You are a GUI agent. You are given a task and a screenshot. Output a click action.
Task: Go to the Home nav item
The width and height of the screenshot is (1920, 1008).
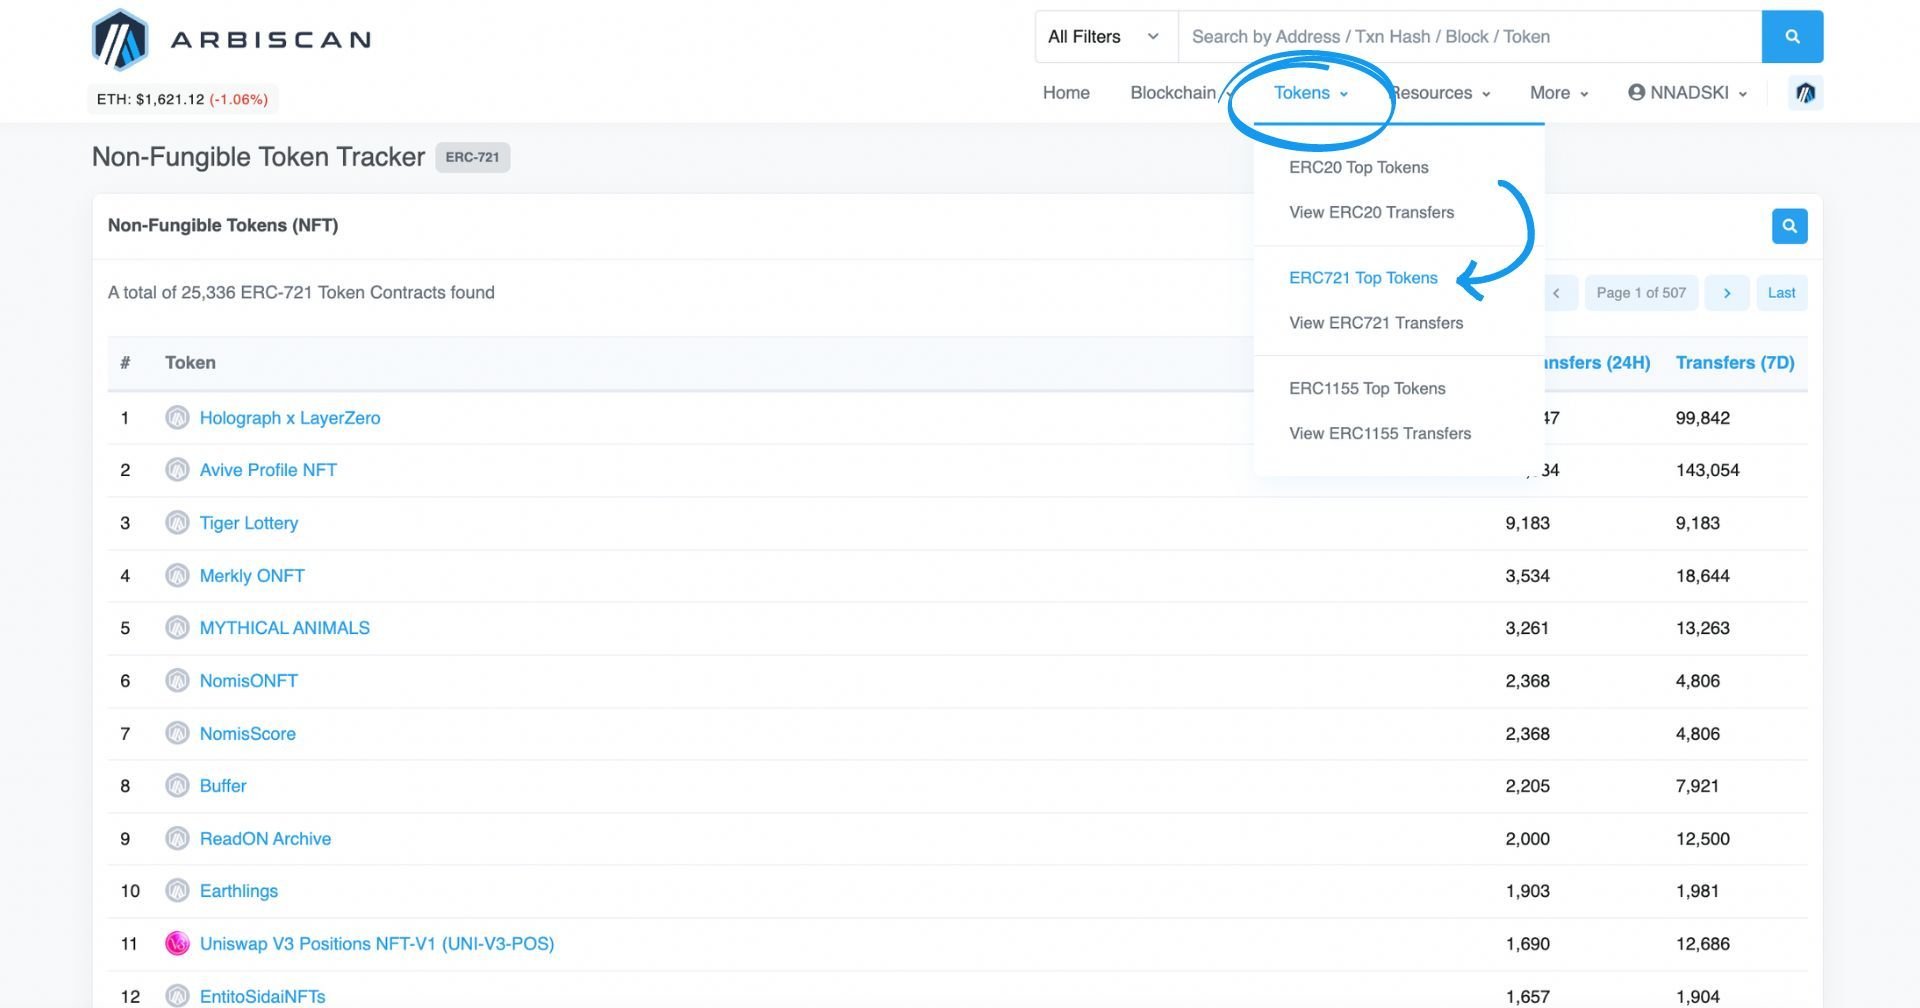click(x=1066, y=93)
